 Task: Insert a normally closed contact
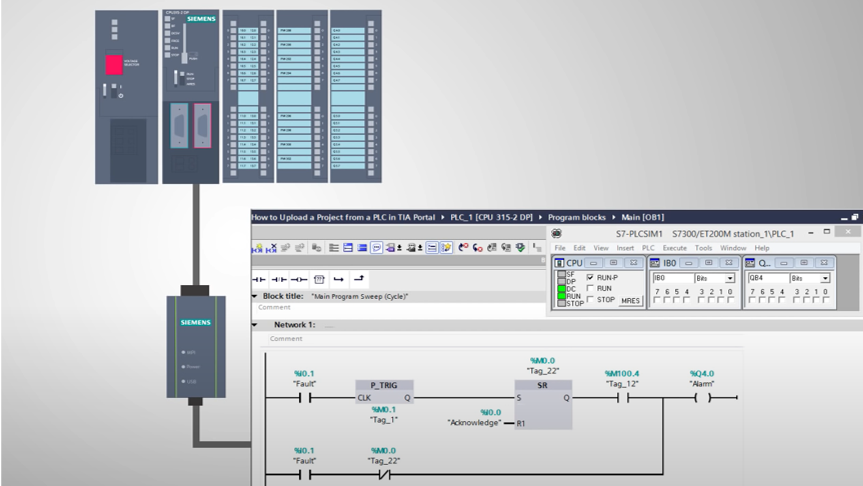point(279,280)
